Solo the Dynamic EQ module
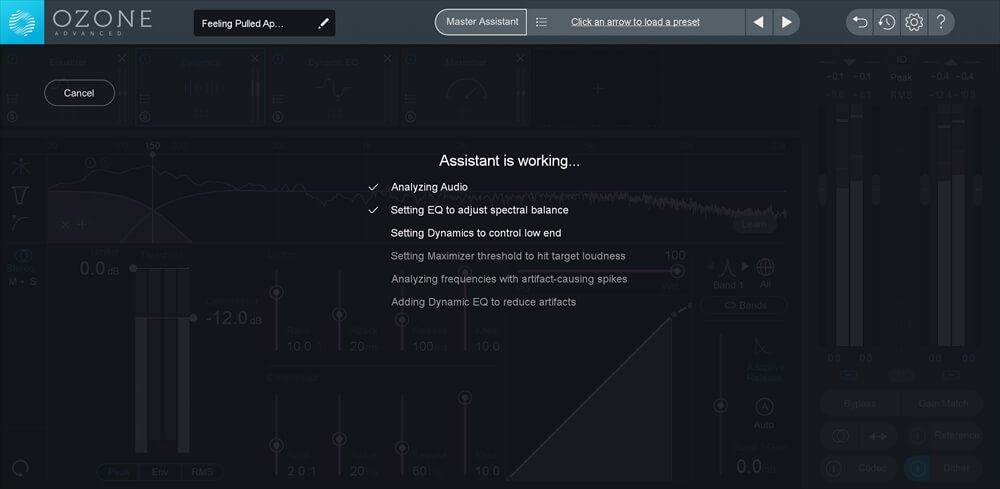The width and height of the screenshot is (1000, 489). point(277,117)
